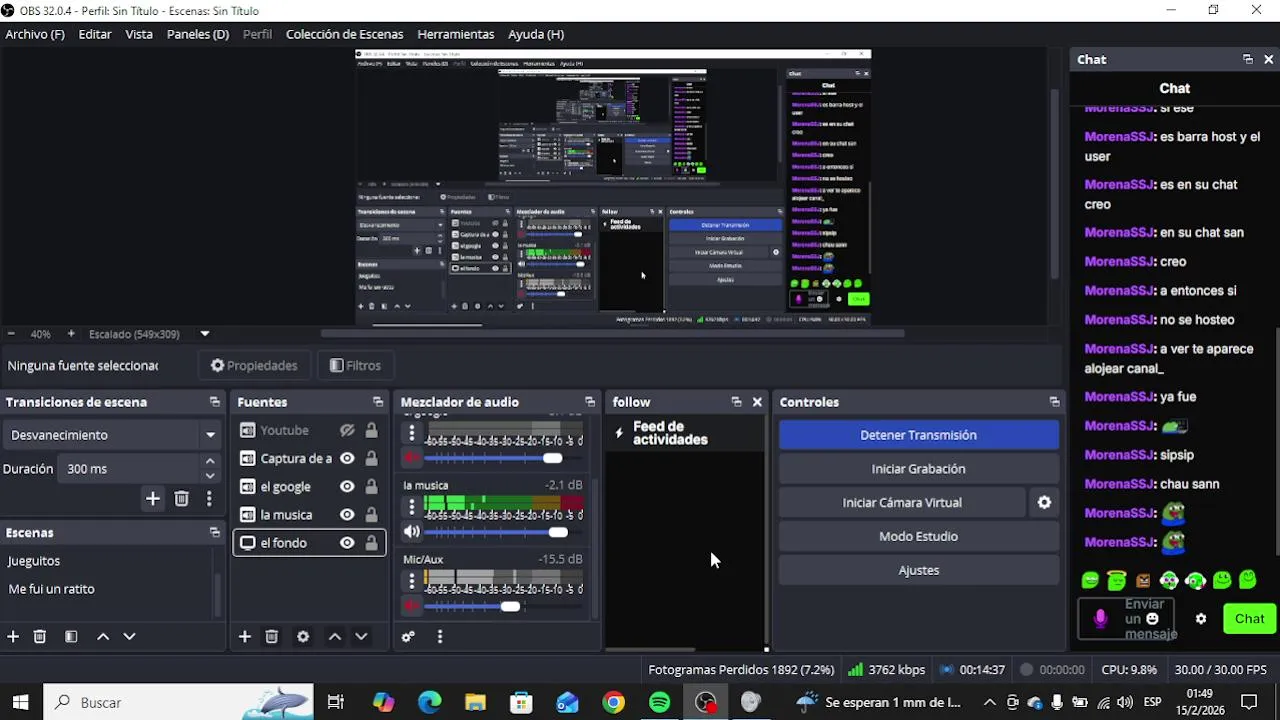Open Ajustes settings
Image resolution: width=1280 pixels, height=720 pixels.
pos(918,570)
